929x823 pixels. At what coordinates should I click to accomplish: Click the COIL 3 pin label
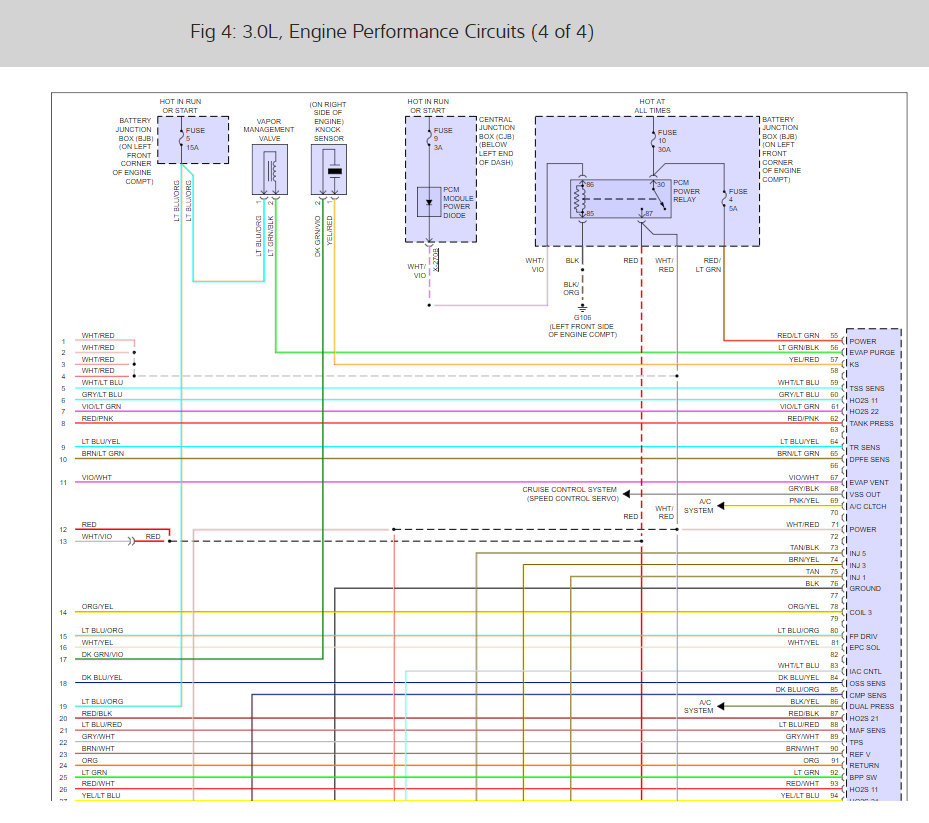861,612
